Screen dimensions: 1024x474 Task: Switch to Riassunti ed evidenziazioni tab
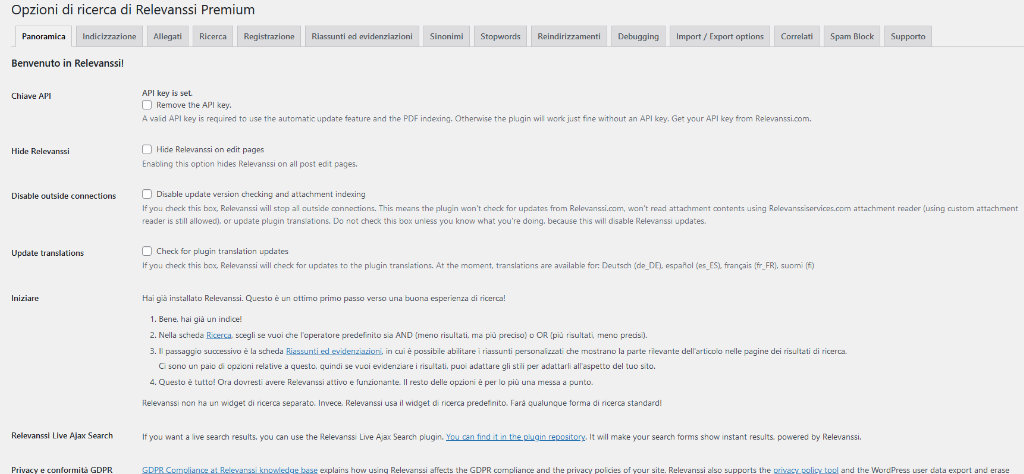[362, 37]
